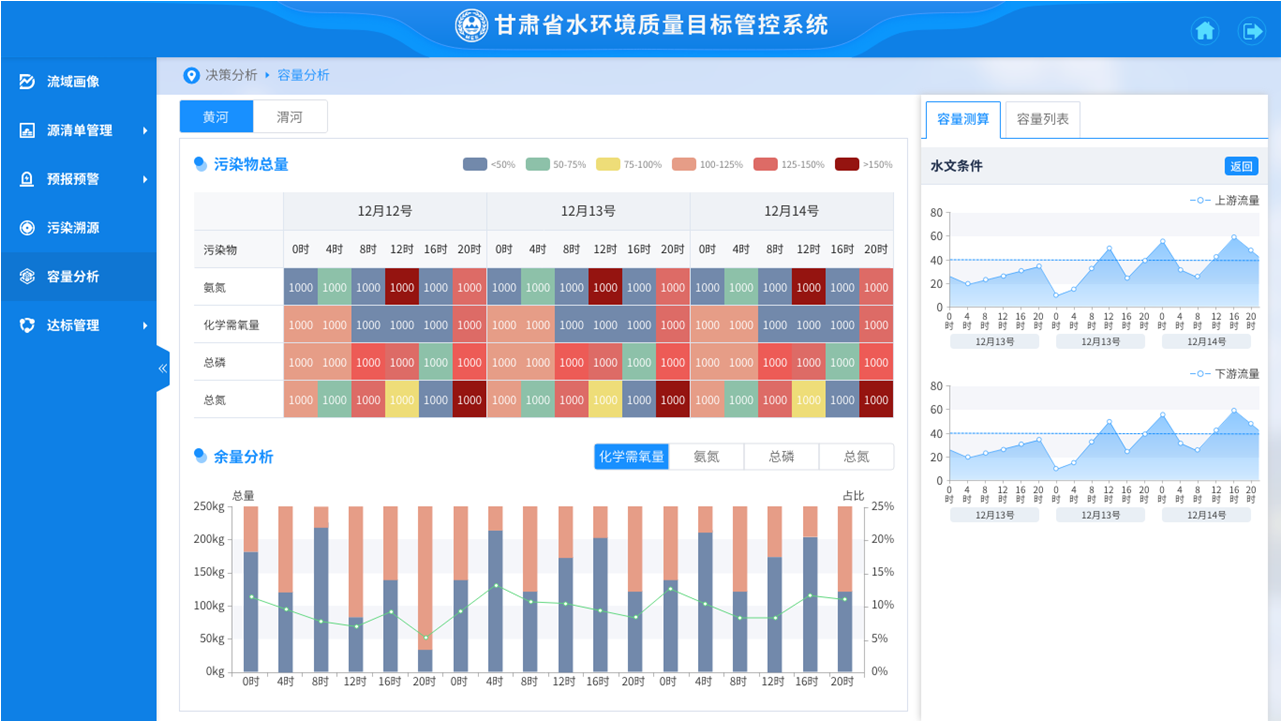1282x722 pixels.
Task: Click the 源清单管理 sidebar icon
Action: click(x=27, y=130)
